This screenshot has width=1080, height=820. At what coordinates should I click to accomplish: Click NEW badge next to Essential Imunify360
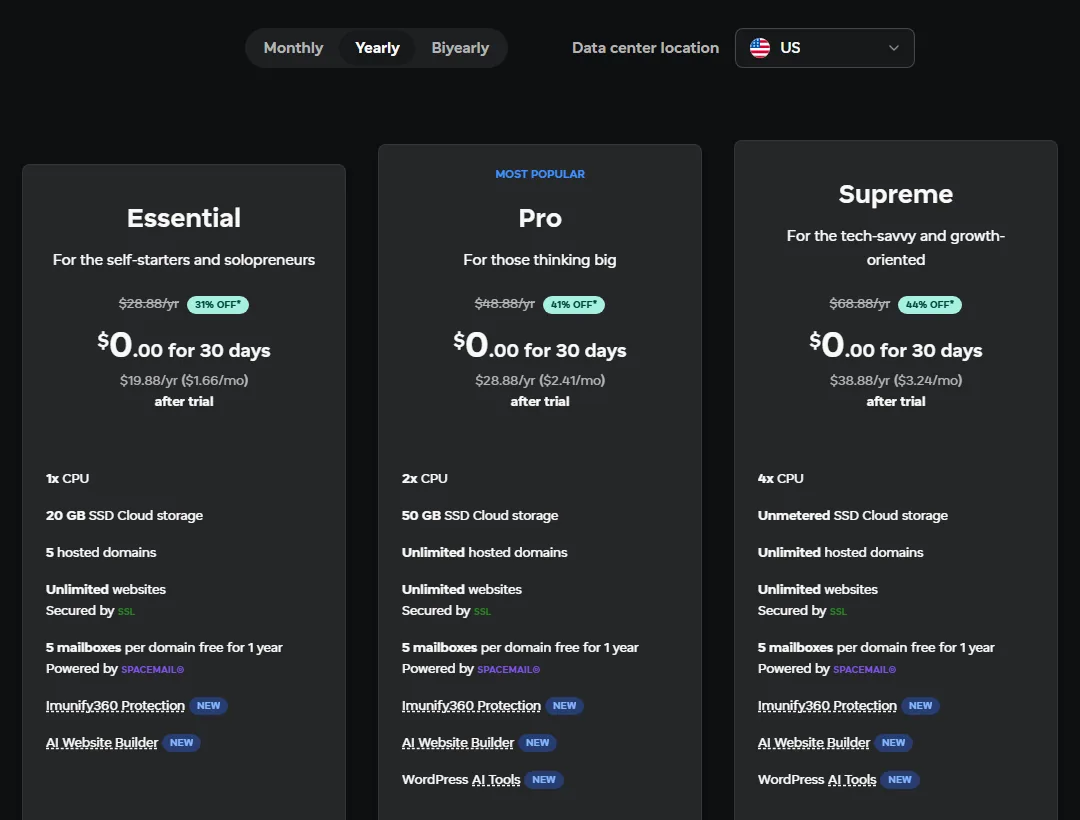tap(209, 706)
